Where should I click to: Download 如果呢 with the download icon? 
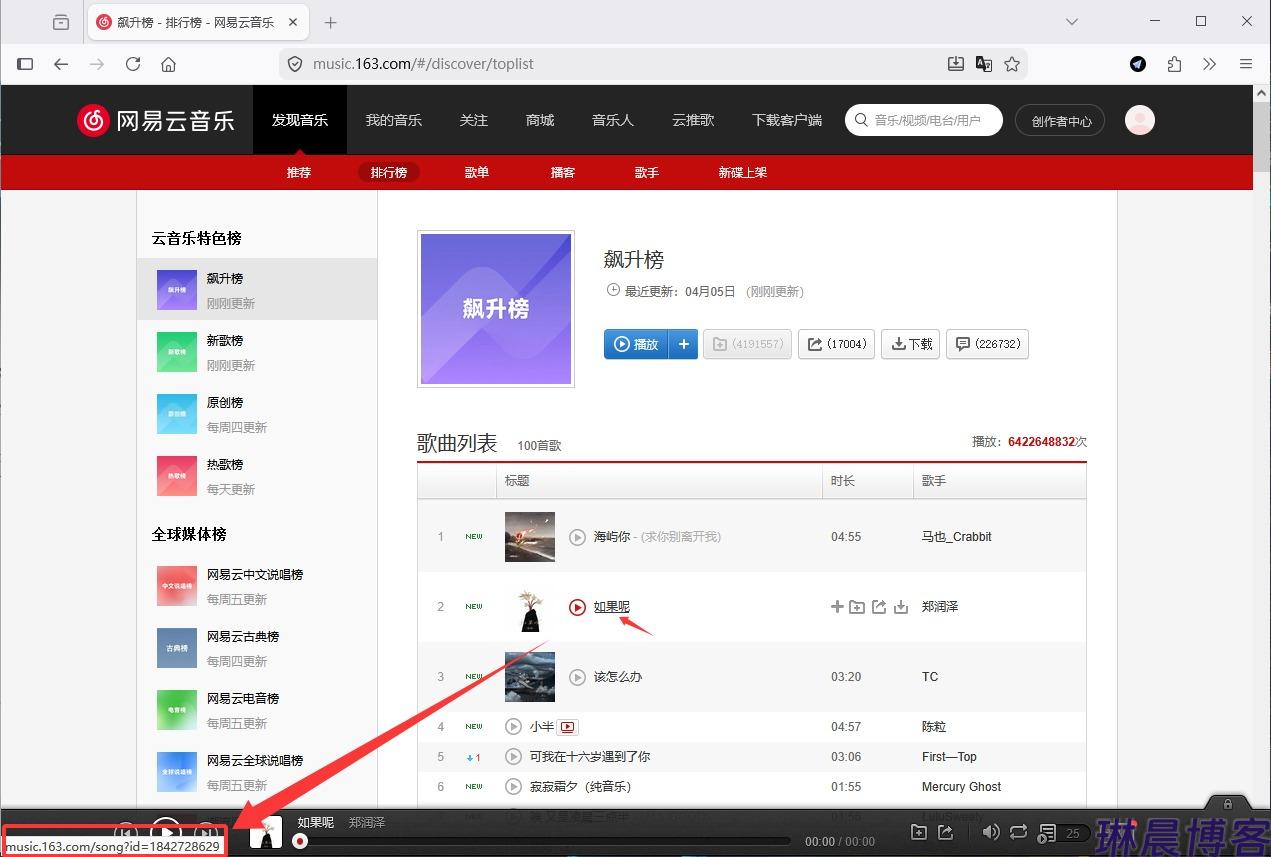point(901,606)
